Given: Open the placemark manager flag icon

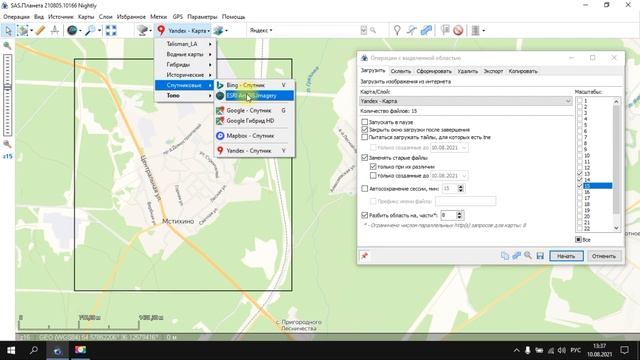Looking at the screenshot, I should coord(445,30).
